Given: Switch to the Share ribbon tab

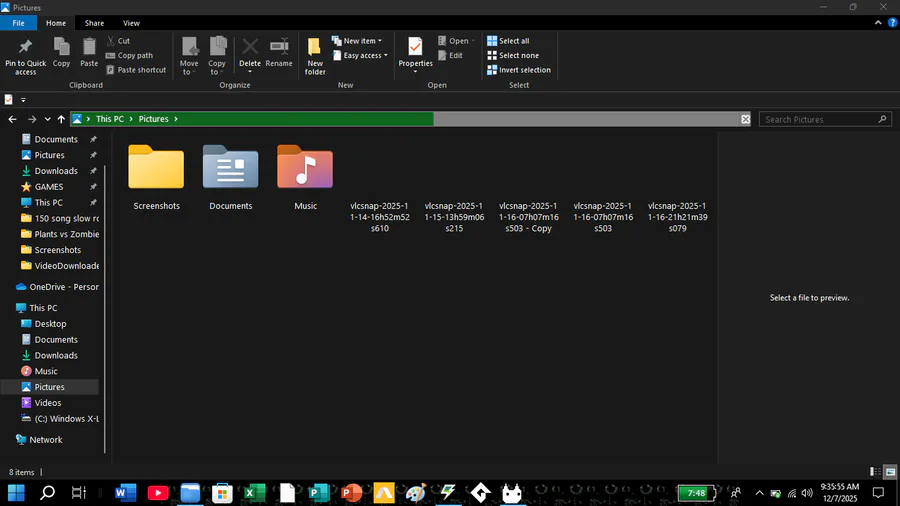Looking at the screenshot, I should (94, 23).
